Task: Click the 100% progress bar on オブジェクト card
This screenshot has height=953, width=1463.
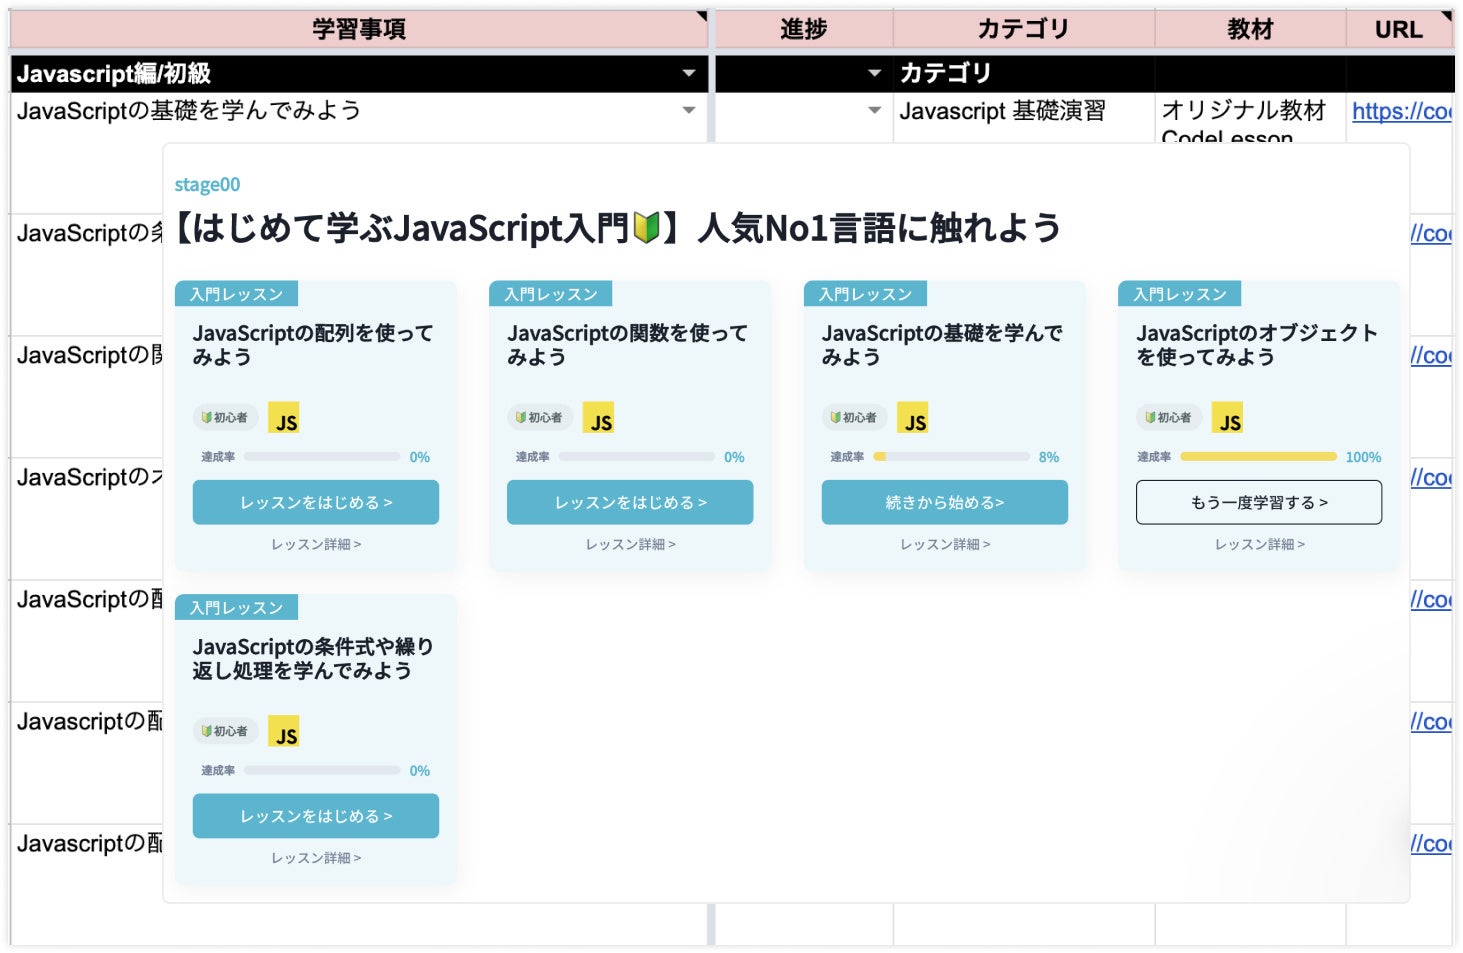Action: click(x=1258, y=457)
